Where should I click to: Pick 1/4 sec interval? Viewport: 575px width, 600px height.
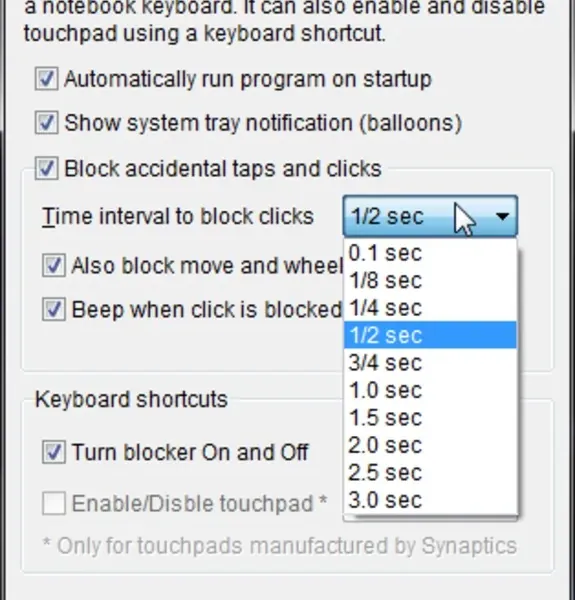(x=430, y=308)
